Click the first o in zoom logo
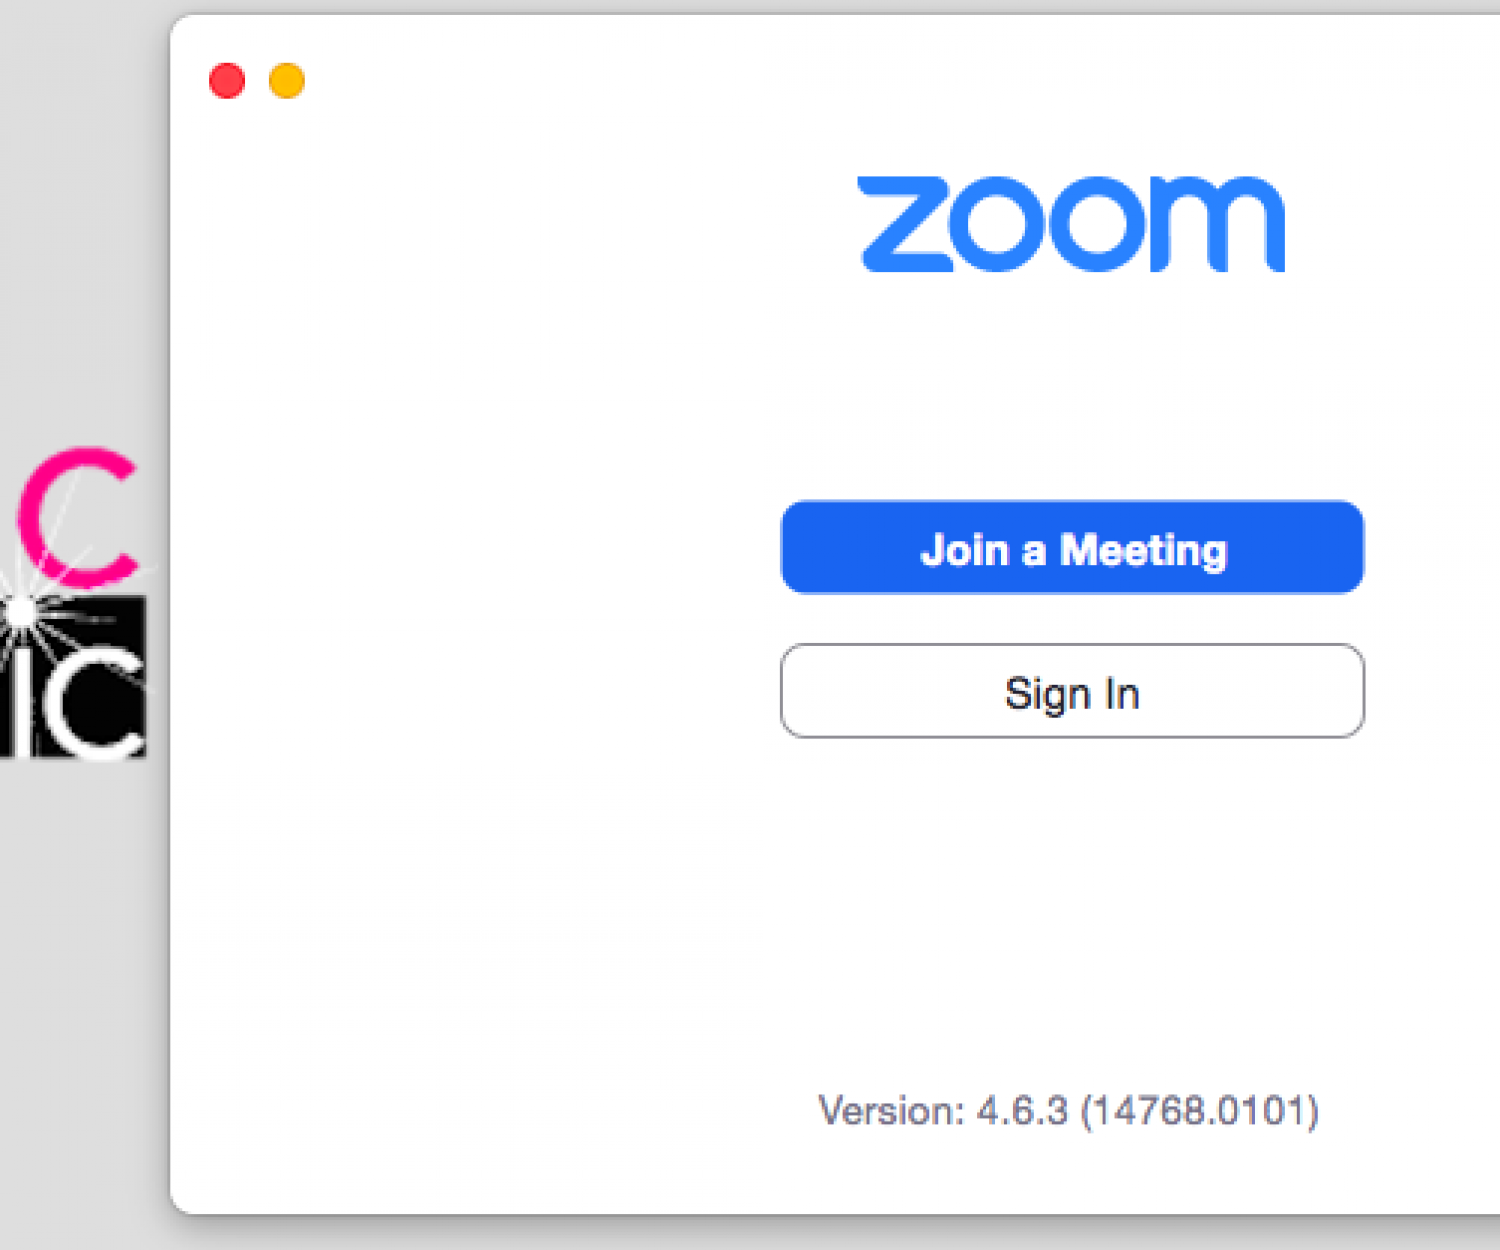The image size is (1500, 1250). point(1004,224)
